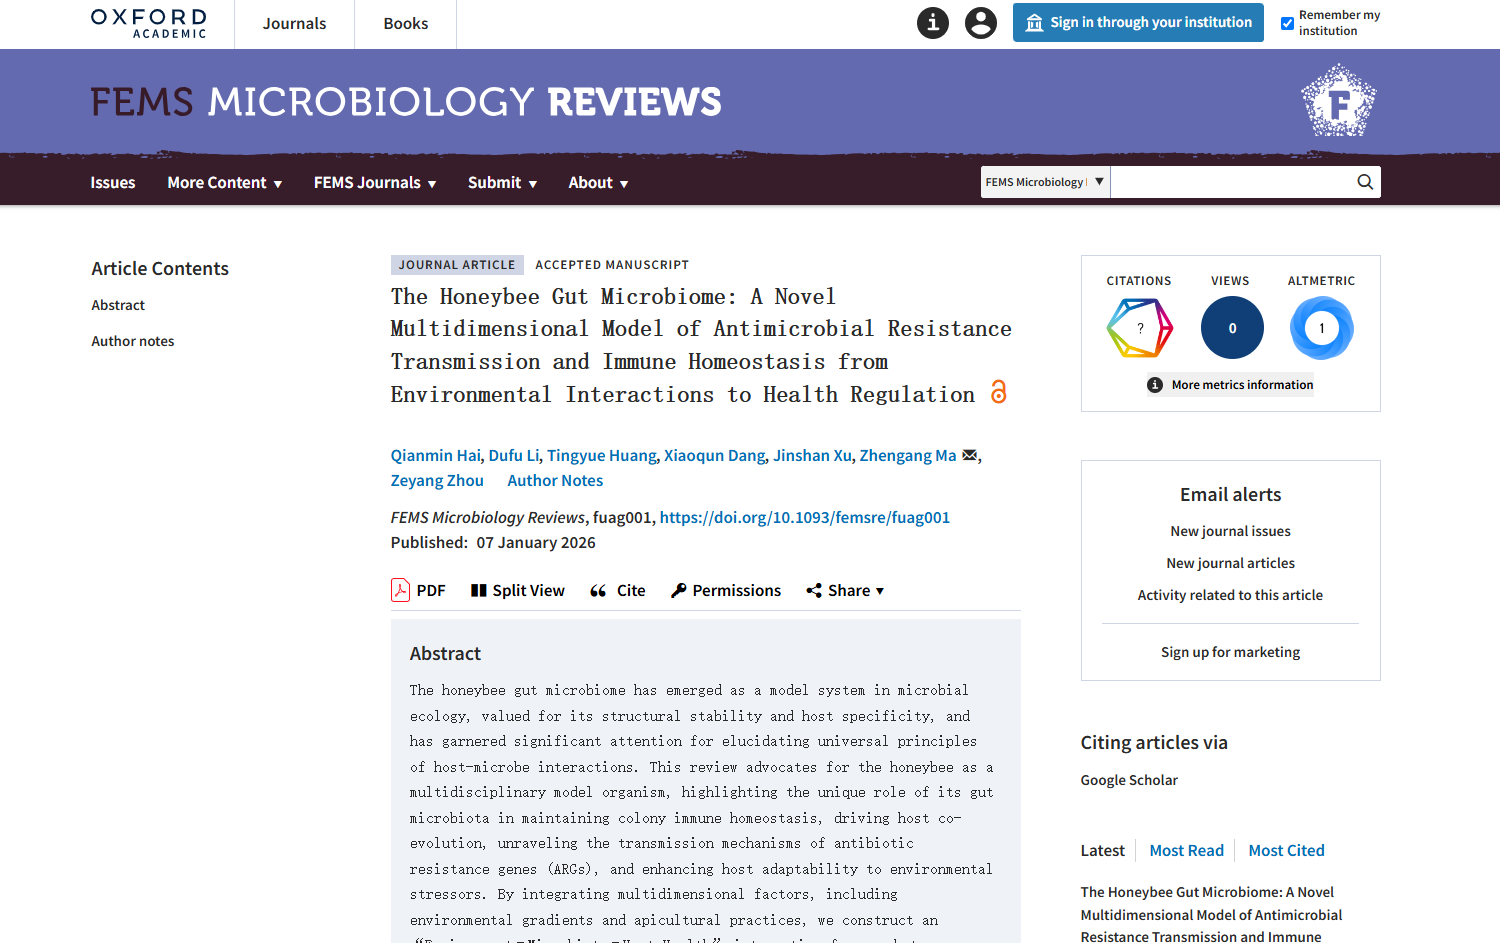Click the orange open access lock icon
1500x944 pixels.
(998, 392)
